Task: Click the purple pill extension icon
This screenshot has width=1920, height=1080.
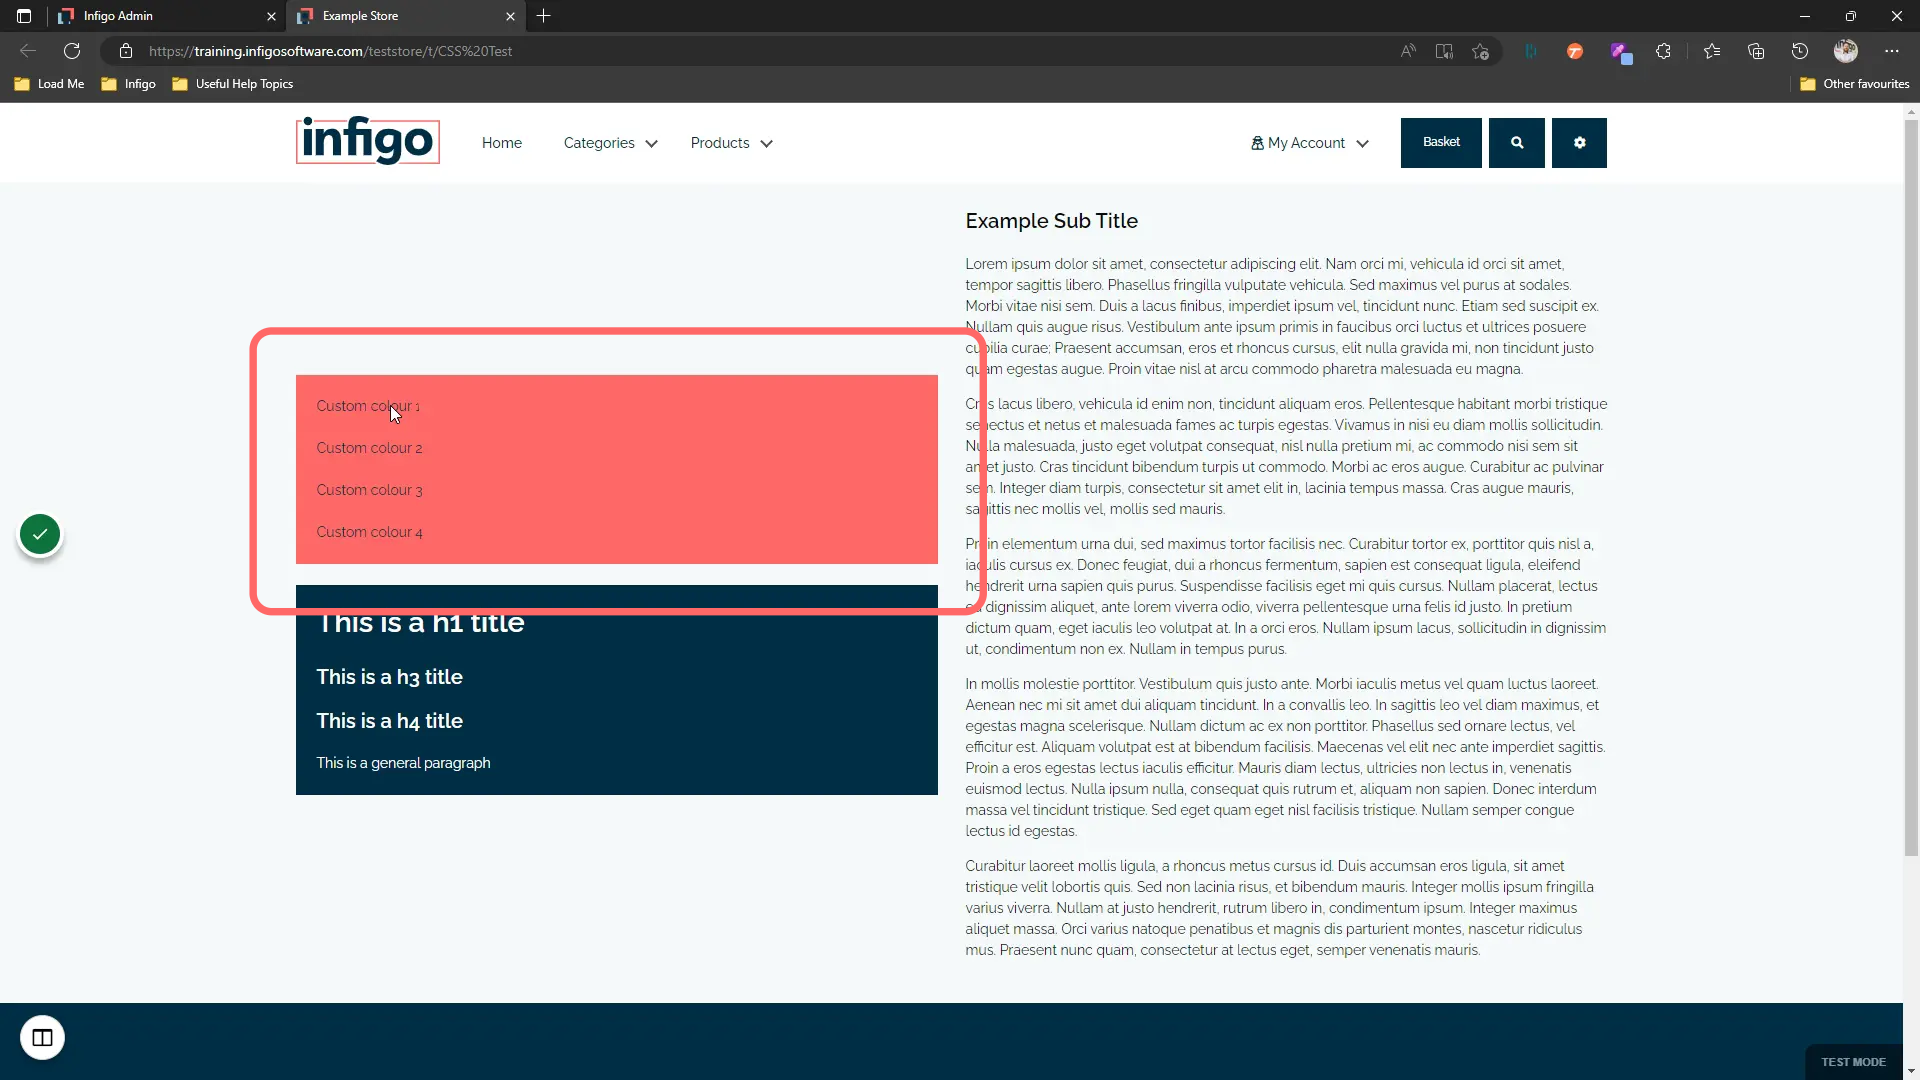Action: point(1620,52)
